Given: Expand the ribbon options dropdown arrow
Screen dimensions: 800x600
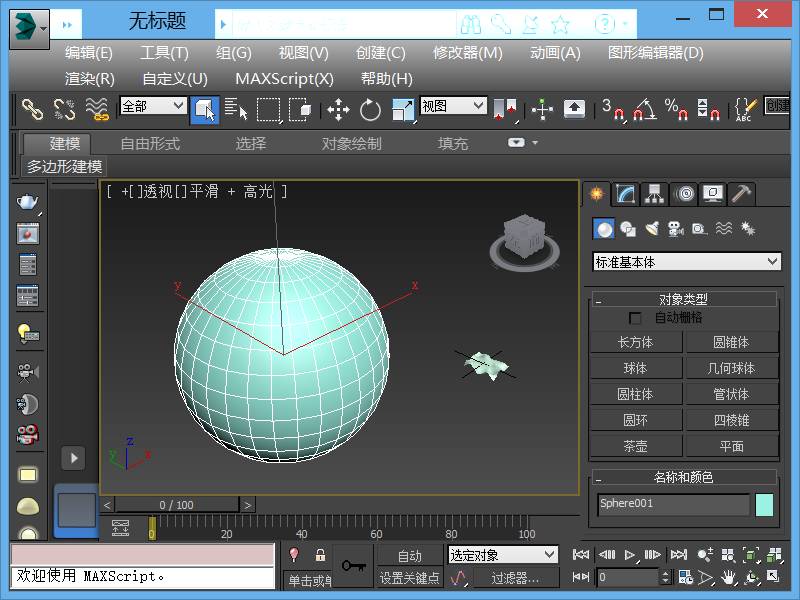Looking at the screenshot, I should [535, 143].
